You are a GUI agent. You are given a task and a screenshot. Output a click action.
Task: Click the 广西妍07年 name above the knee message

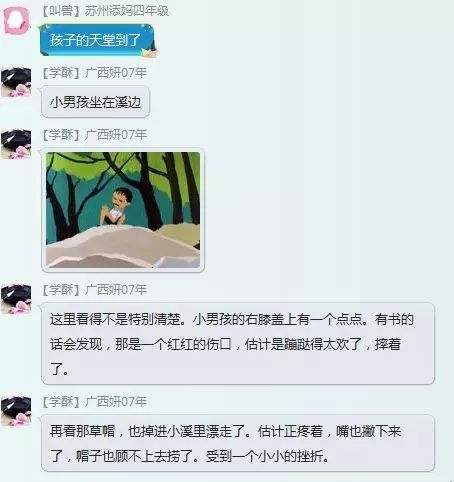(x=116, y=289)
